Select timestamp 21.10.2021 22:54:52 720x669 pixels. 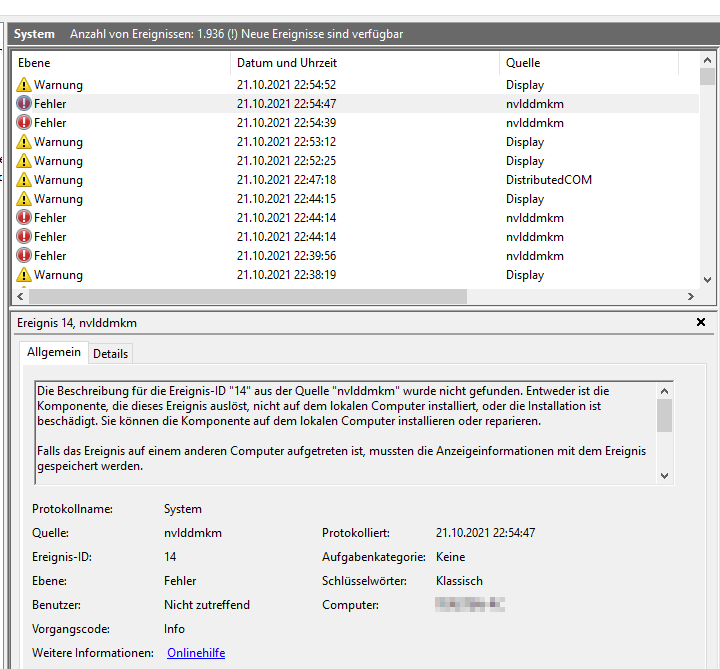(287, 85)
